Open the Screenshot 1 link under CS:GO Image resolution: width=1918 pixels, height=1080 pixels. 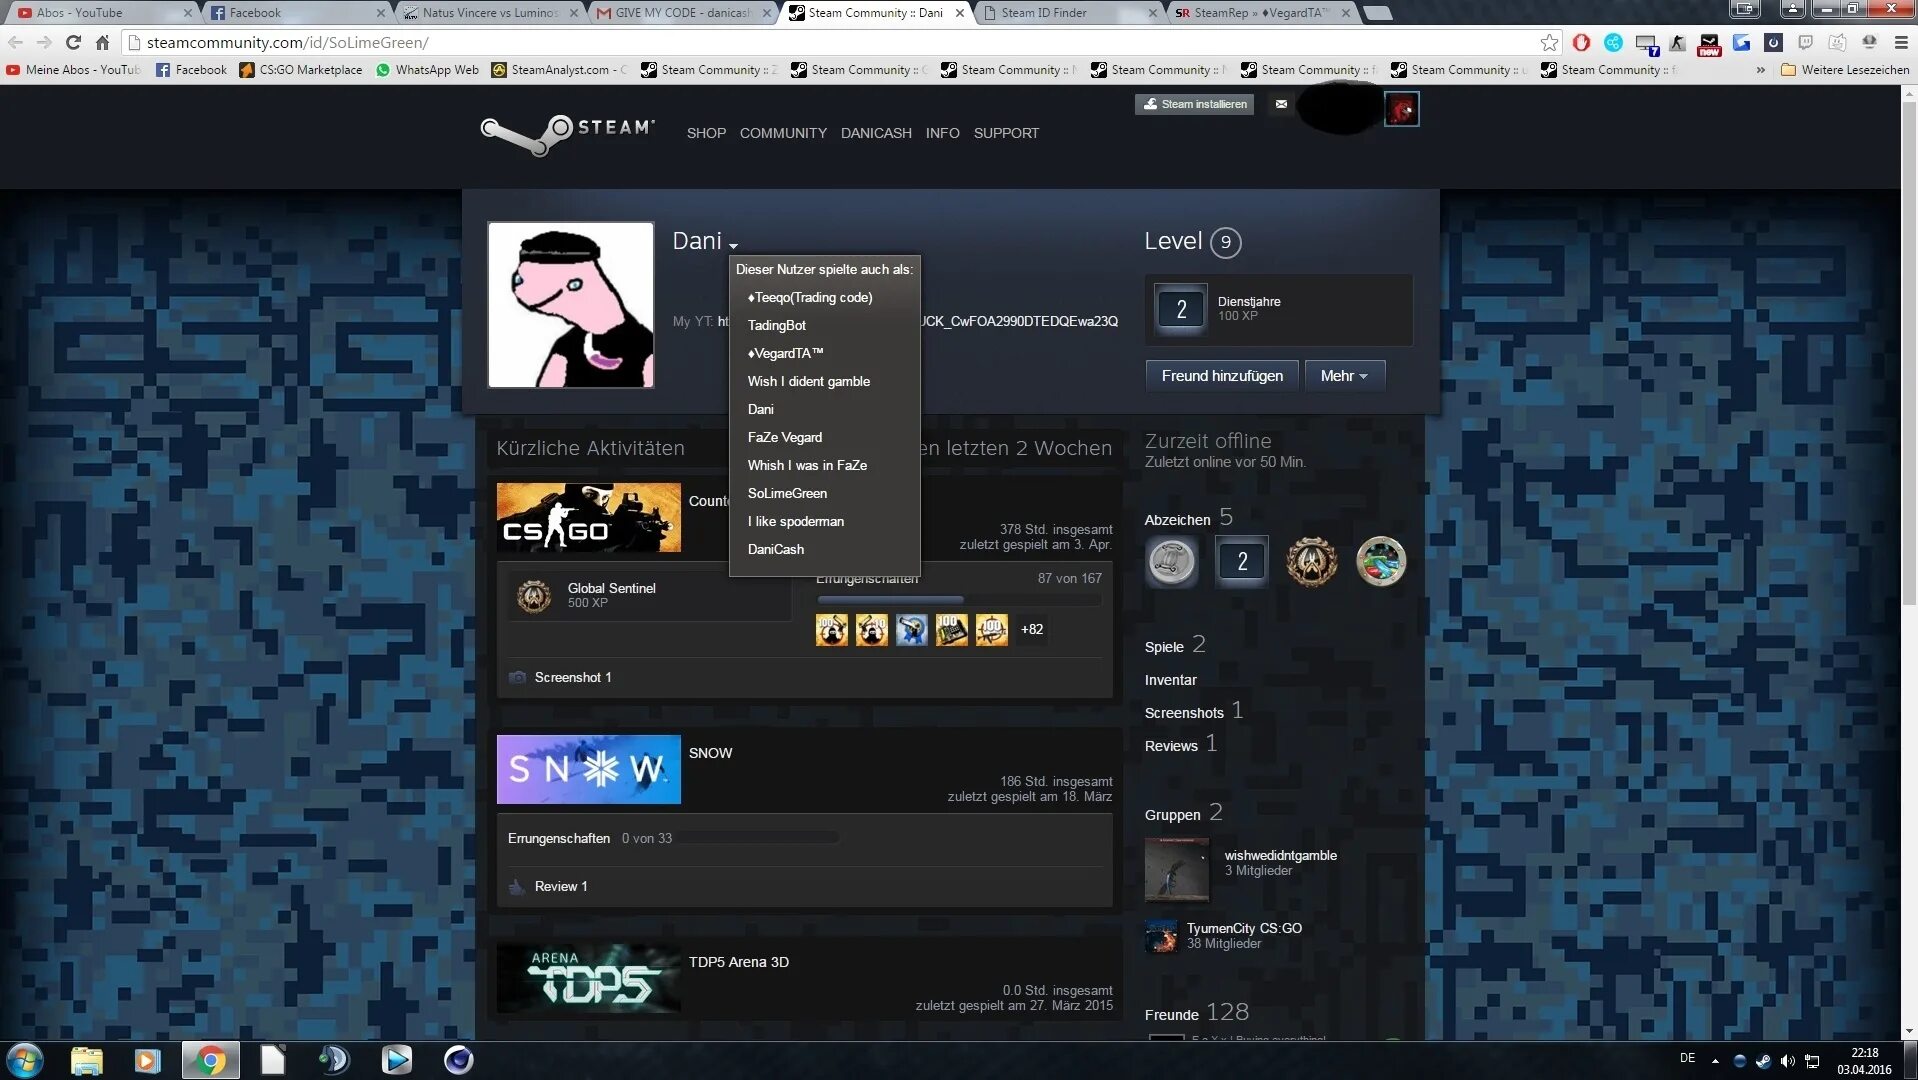tap(573, 678)
